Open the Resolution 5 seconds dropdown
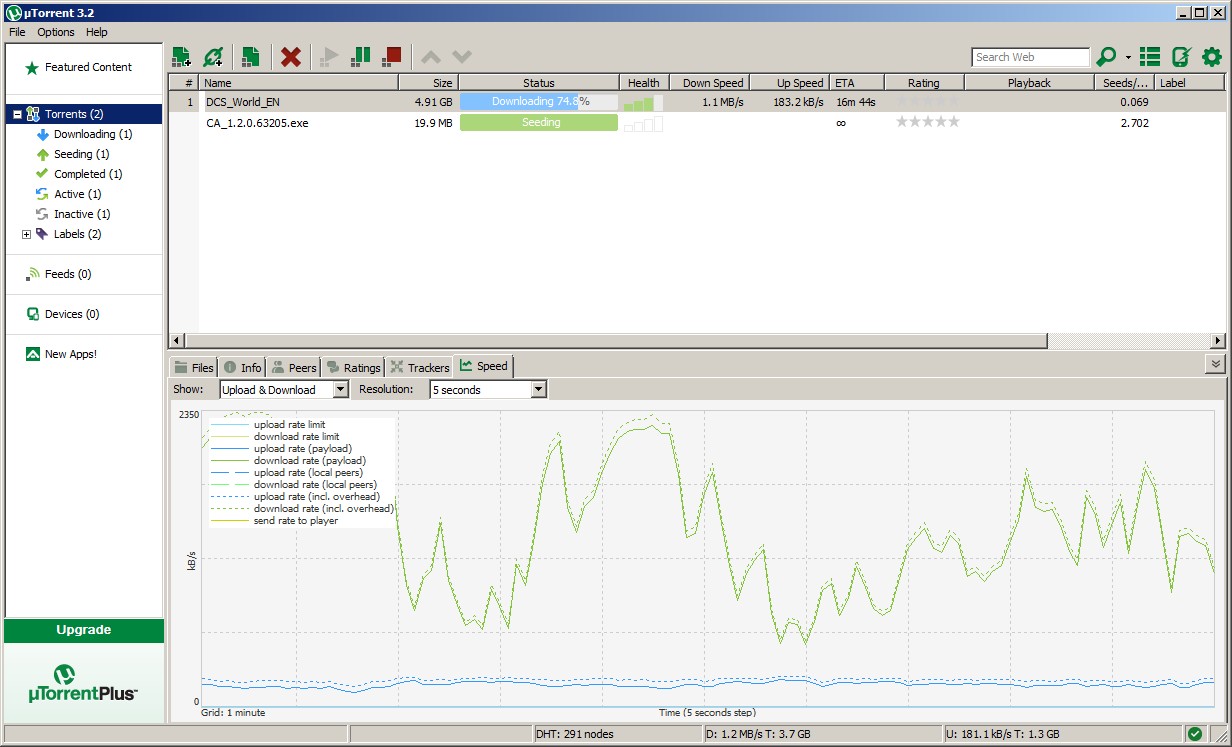This screenshot has width=1232, height=747. 488,390
